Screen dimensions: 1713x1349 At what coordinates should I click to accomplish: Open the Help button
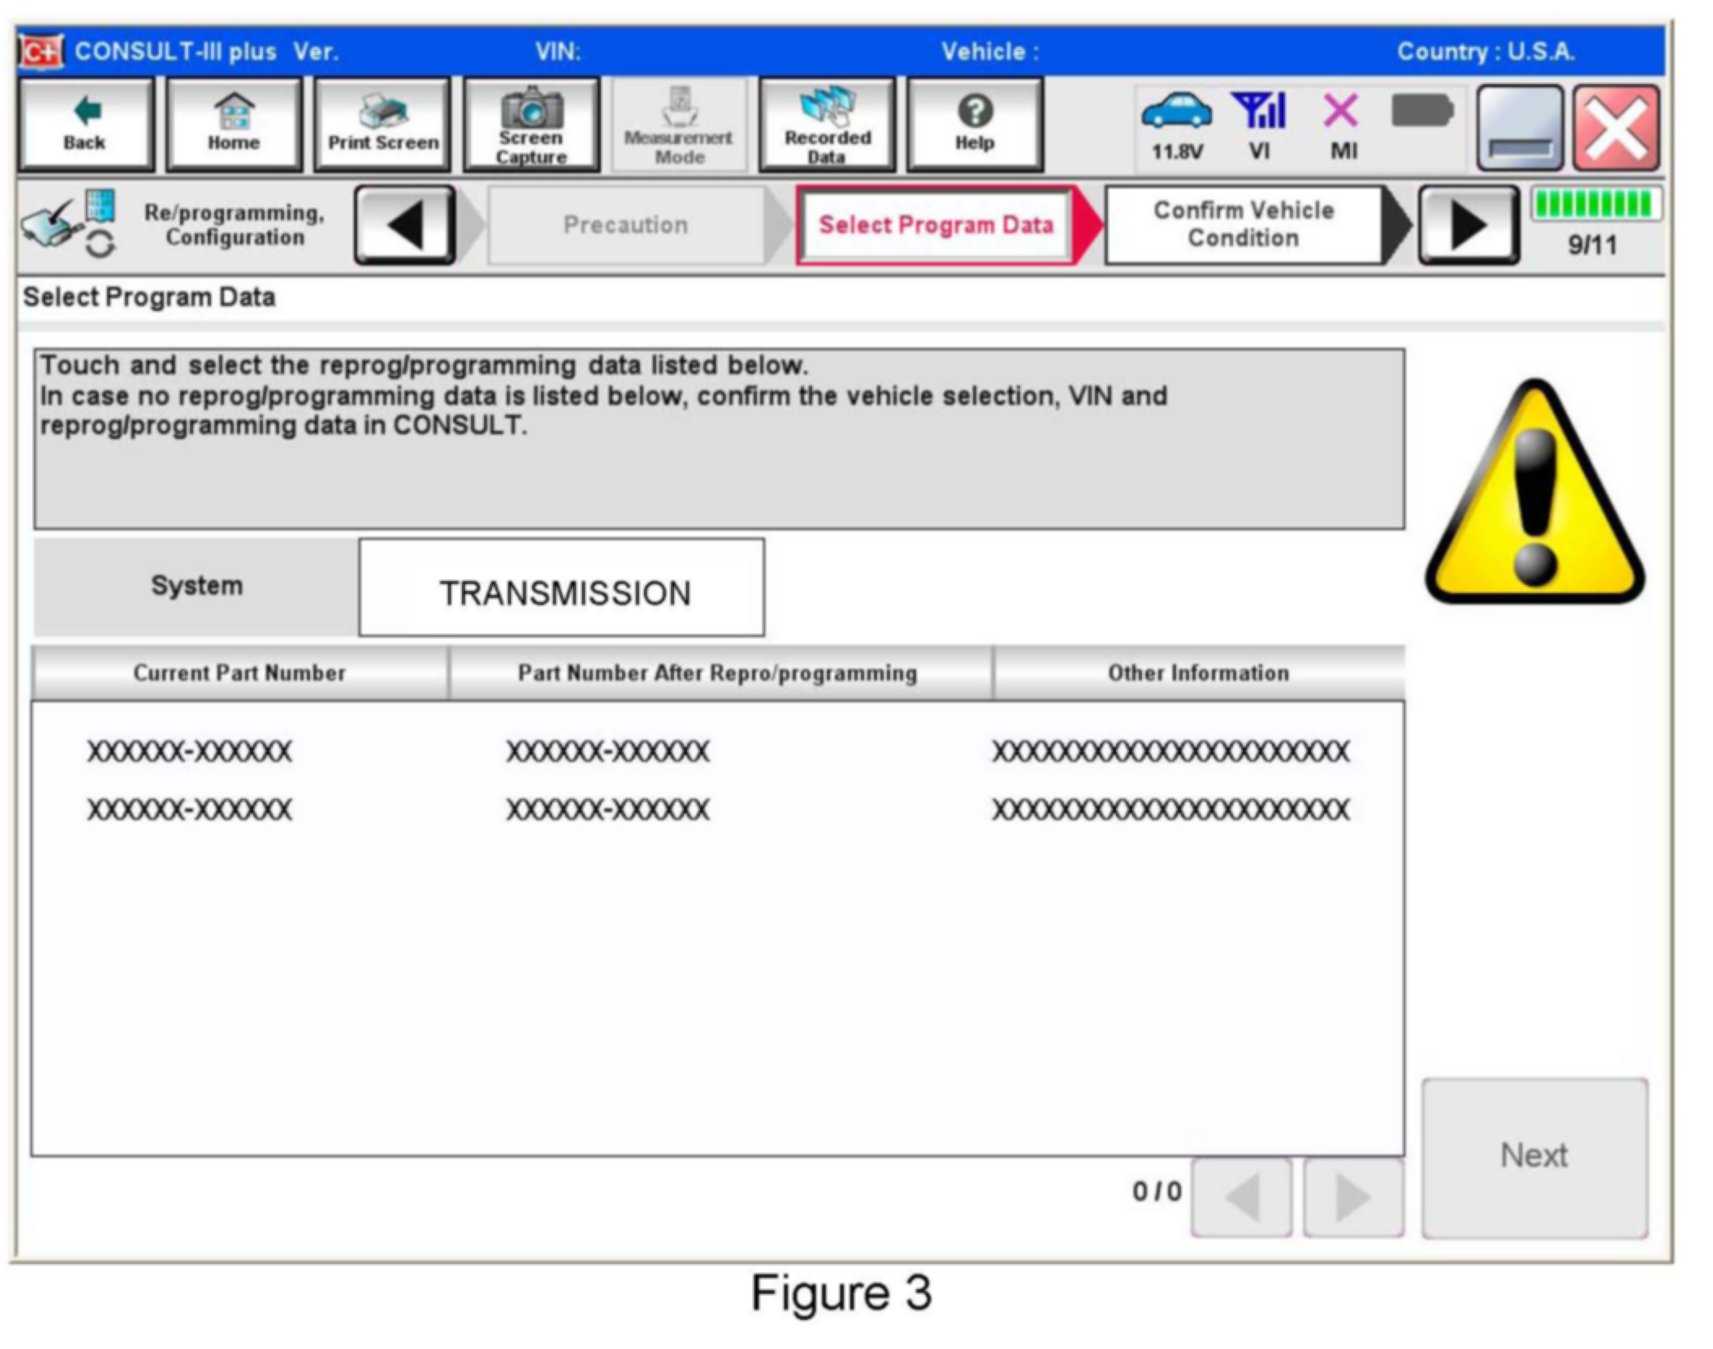pyautogui.click(x=975, y=124)
